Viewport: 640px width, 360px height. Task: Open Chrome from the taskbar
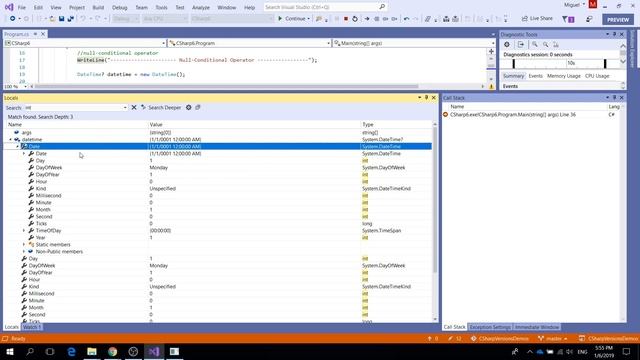(113, 351)
